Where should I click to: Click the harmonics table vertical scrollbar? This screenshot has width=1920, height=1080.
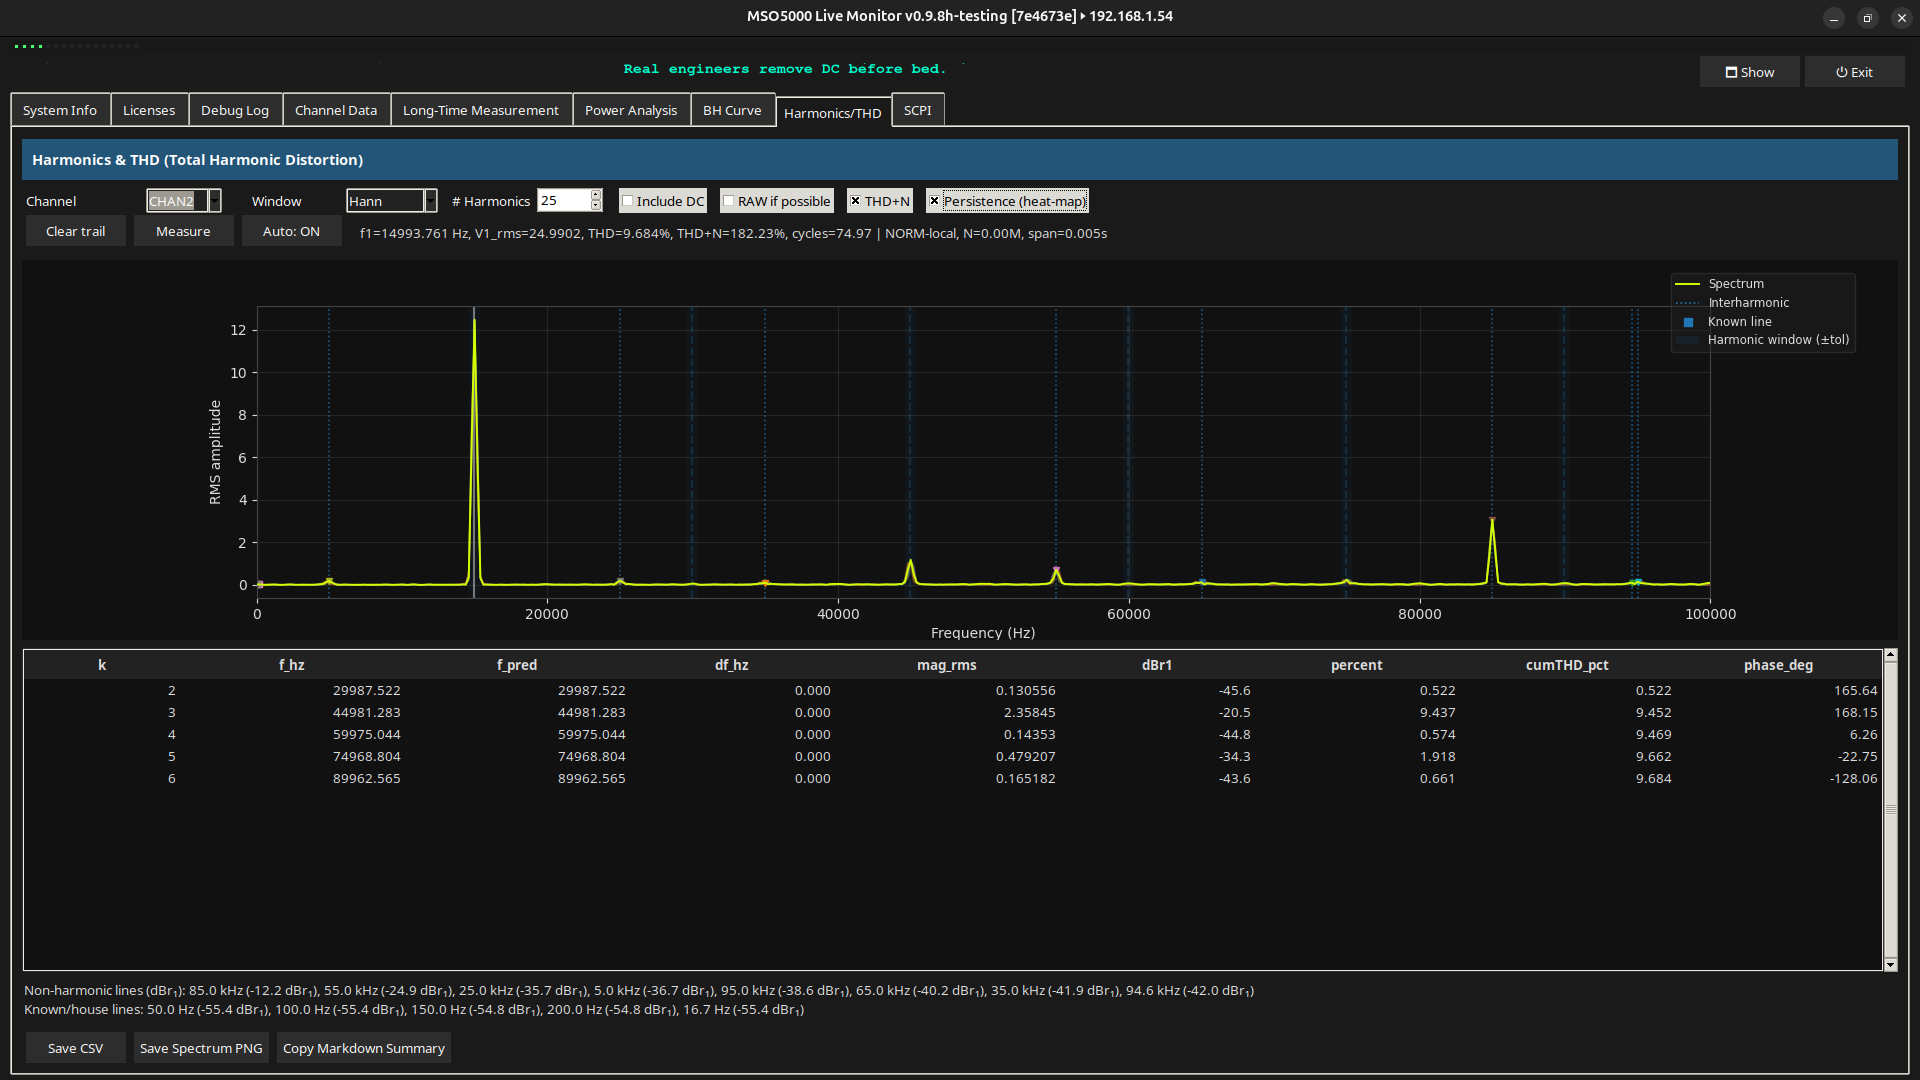pos(1890,810)
